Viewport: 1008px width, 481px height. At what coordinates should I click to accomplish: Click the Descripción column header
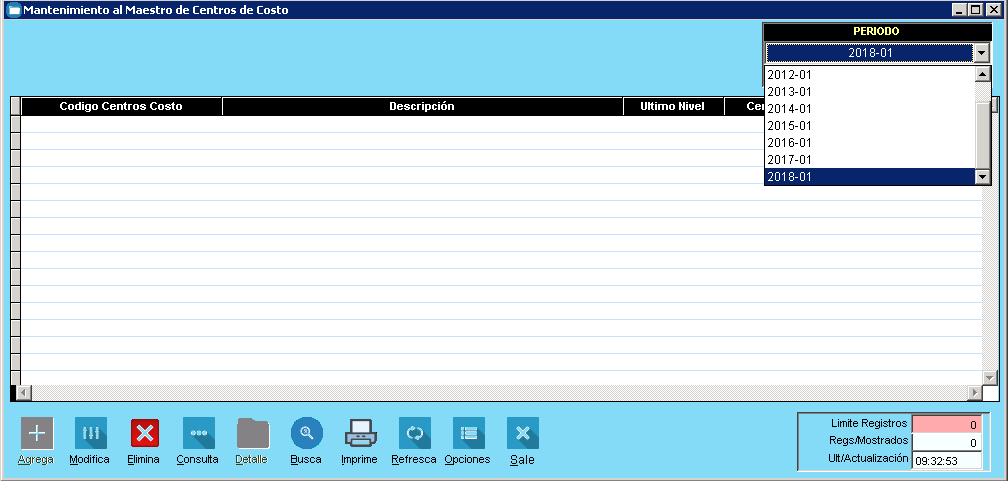(421, 106)
